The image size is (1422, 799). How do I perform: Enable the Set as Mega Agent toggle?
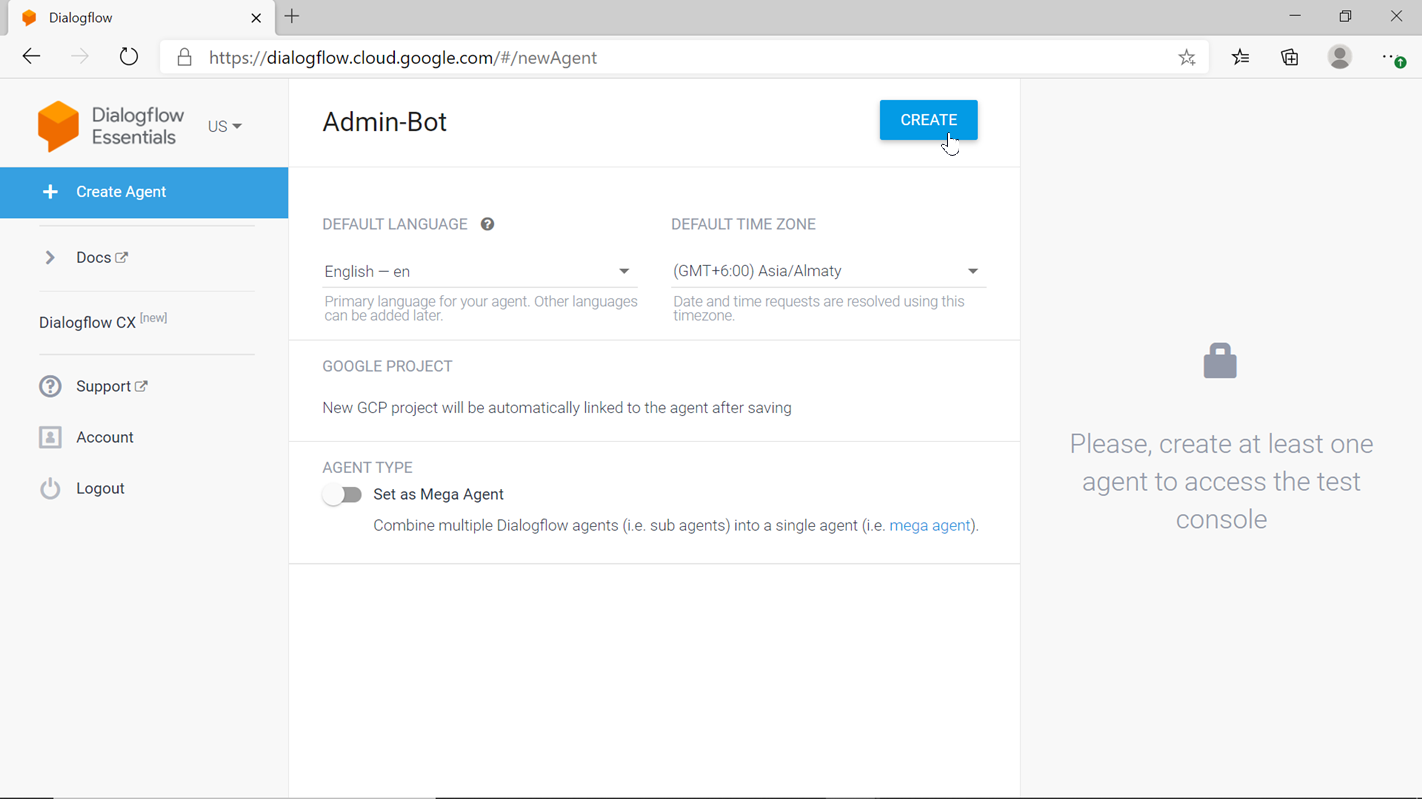point(342,495)
